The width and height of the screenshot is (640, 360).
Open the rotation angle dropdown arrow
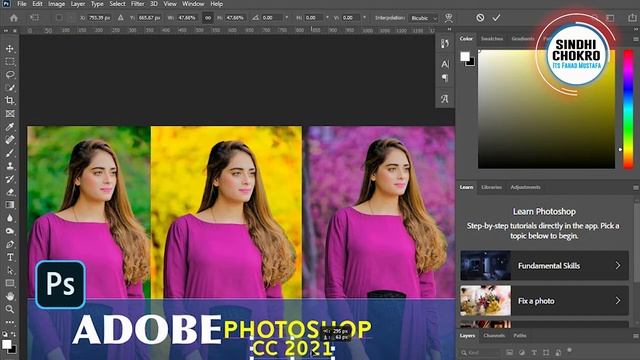[x=287, y=18]
